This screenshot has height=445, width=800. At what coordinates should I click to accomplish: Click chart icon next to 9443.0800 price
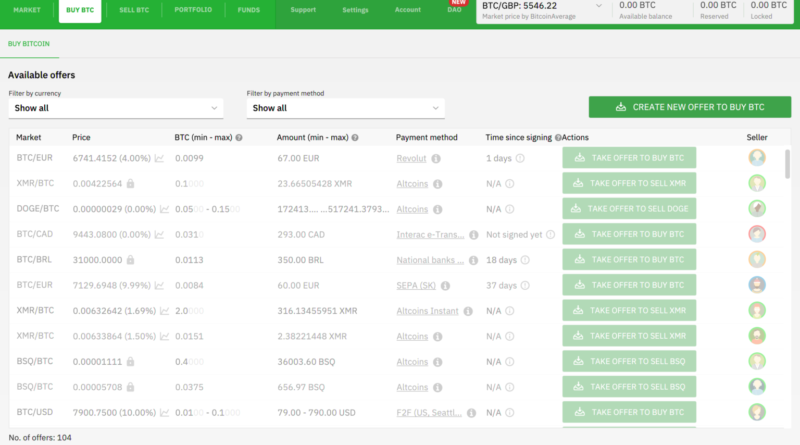(x=159, y=234)
